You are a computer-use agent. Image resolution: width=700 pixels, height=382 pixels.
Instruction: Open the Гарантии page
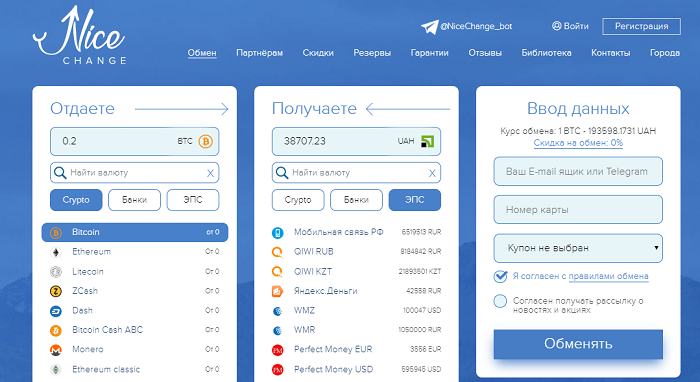[x=429, y=53]
